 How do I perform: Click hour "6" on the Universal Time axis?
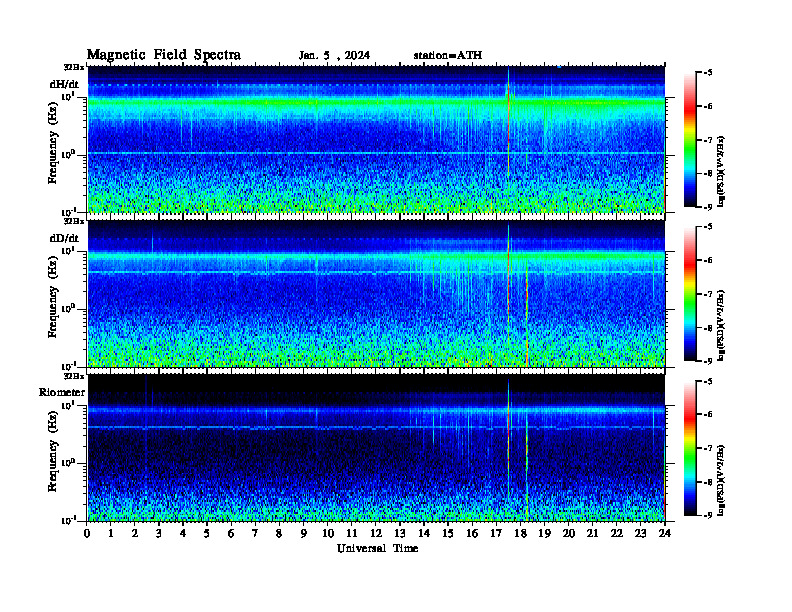[x=231, y=533]
